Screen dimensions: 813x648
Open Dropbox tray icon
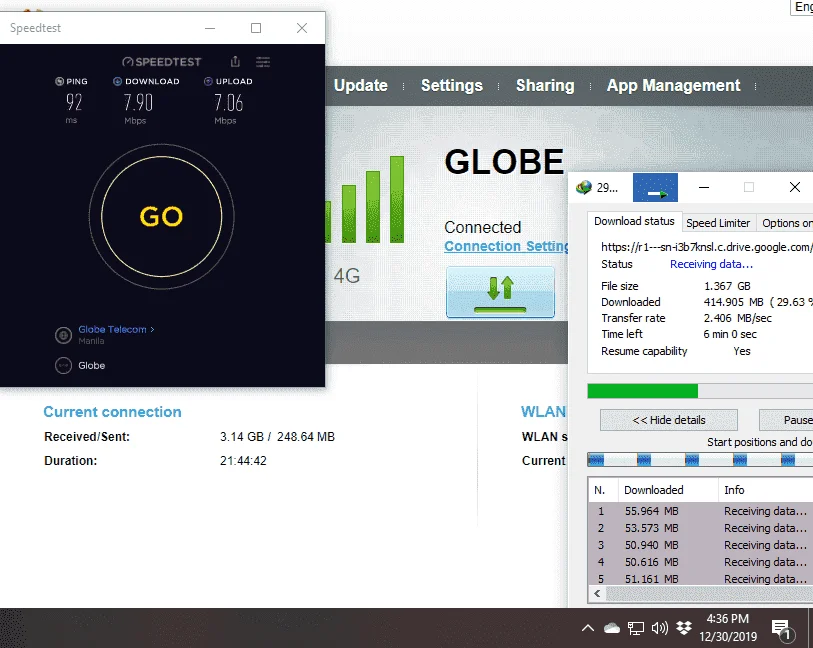point(684,628)
